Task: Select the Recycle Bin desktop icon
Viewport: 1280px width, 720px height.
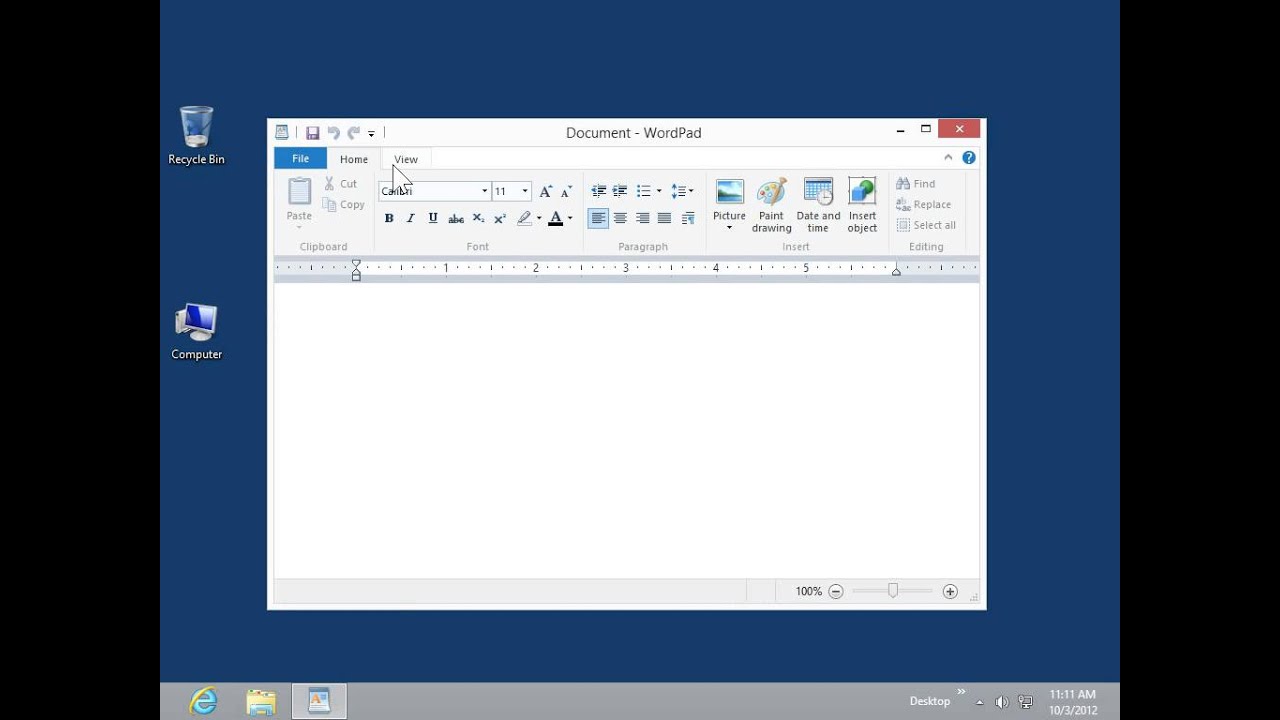Action: (196, 136)
